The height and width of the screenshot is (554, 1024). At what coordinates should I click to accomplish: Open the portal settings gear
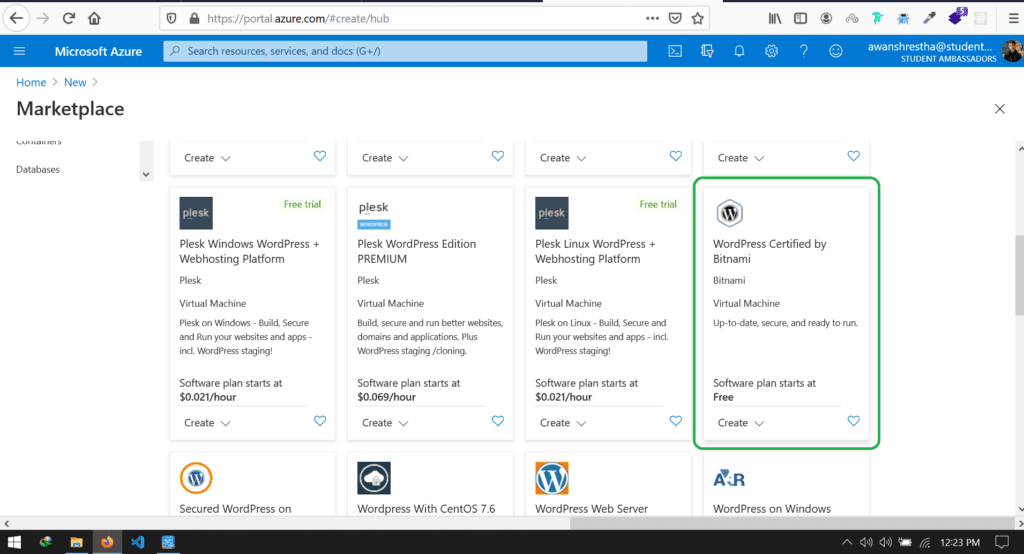coord(771,51)
